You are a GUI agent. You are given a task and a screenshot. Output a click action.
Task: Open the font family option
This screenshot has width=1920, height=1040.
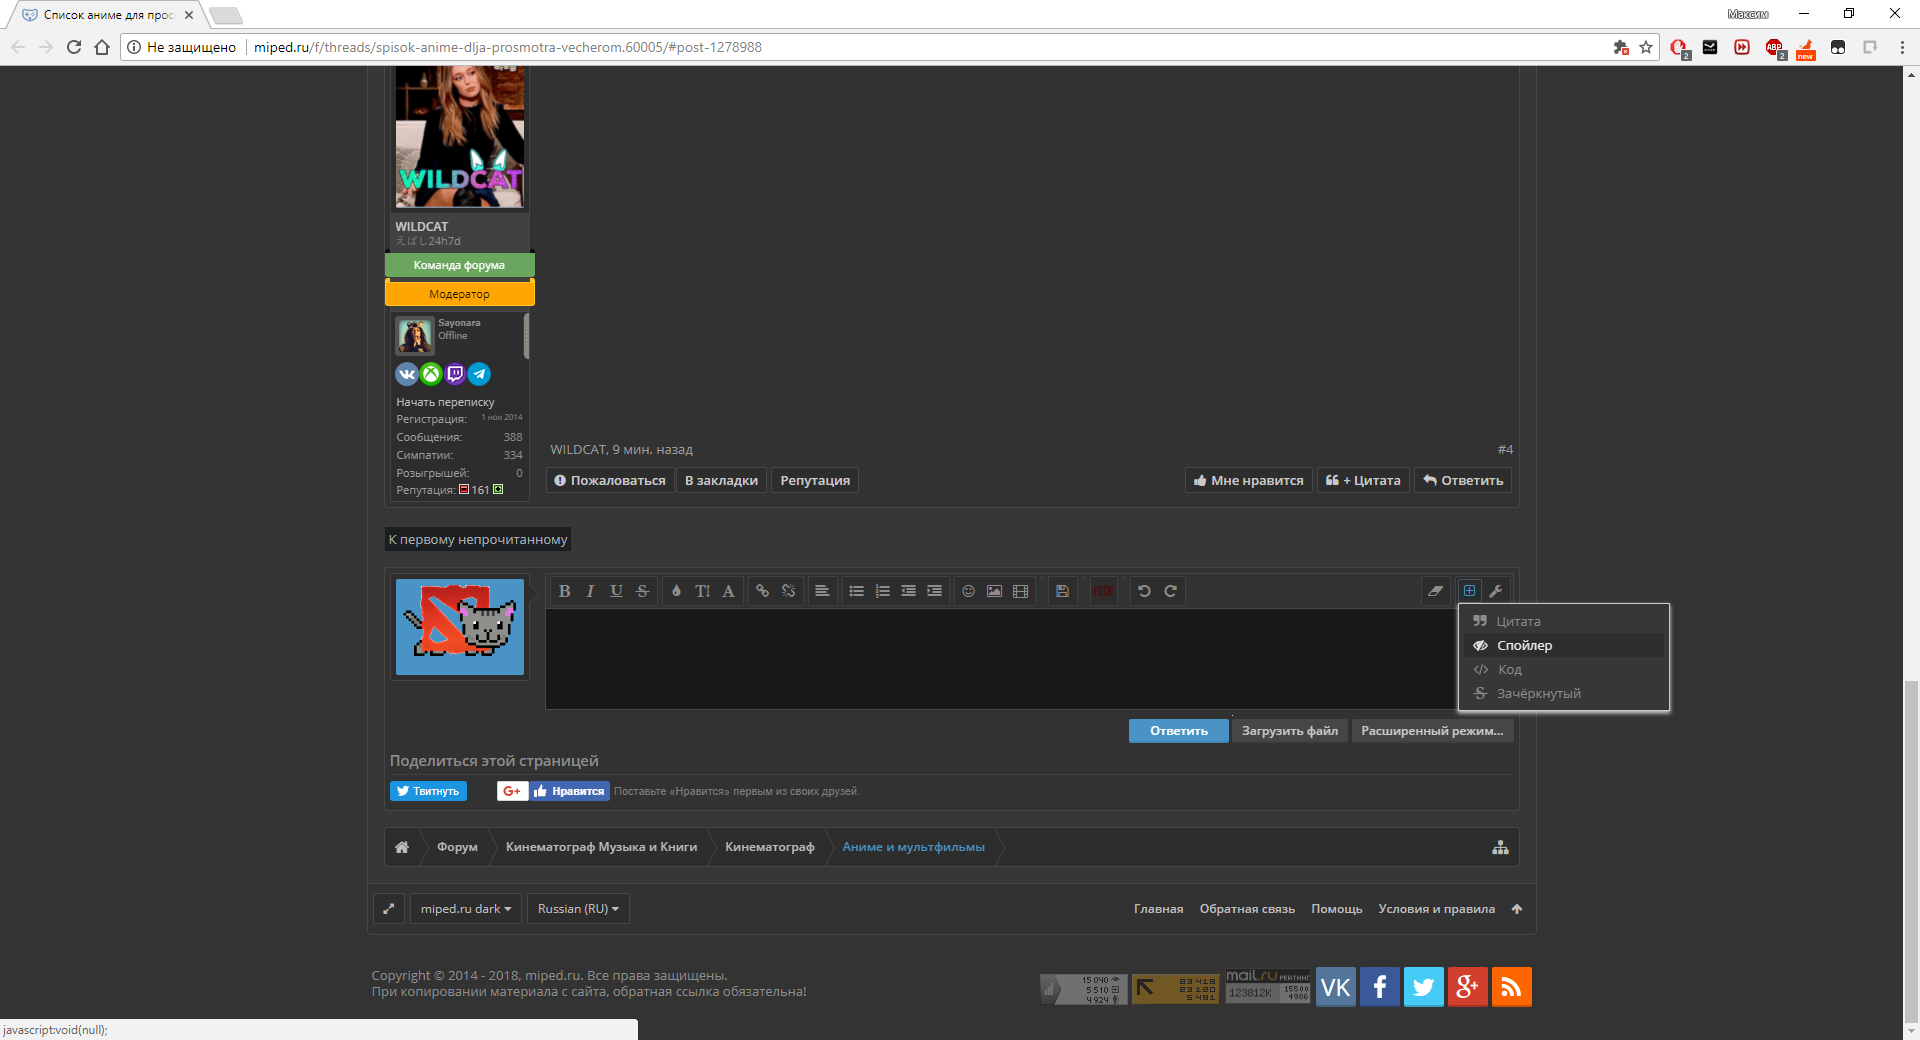coord(728,591)
